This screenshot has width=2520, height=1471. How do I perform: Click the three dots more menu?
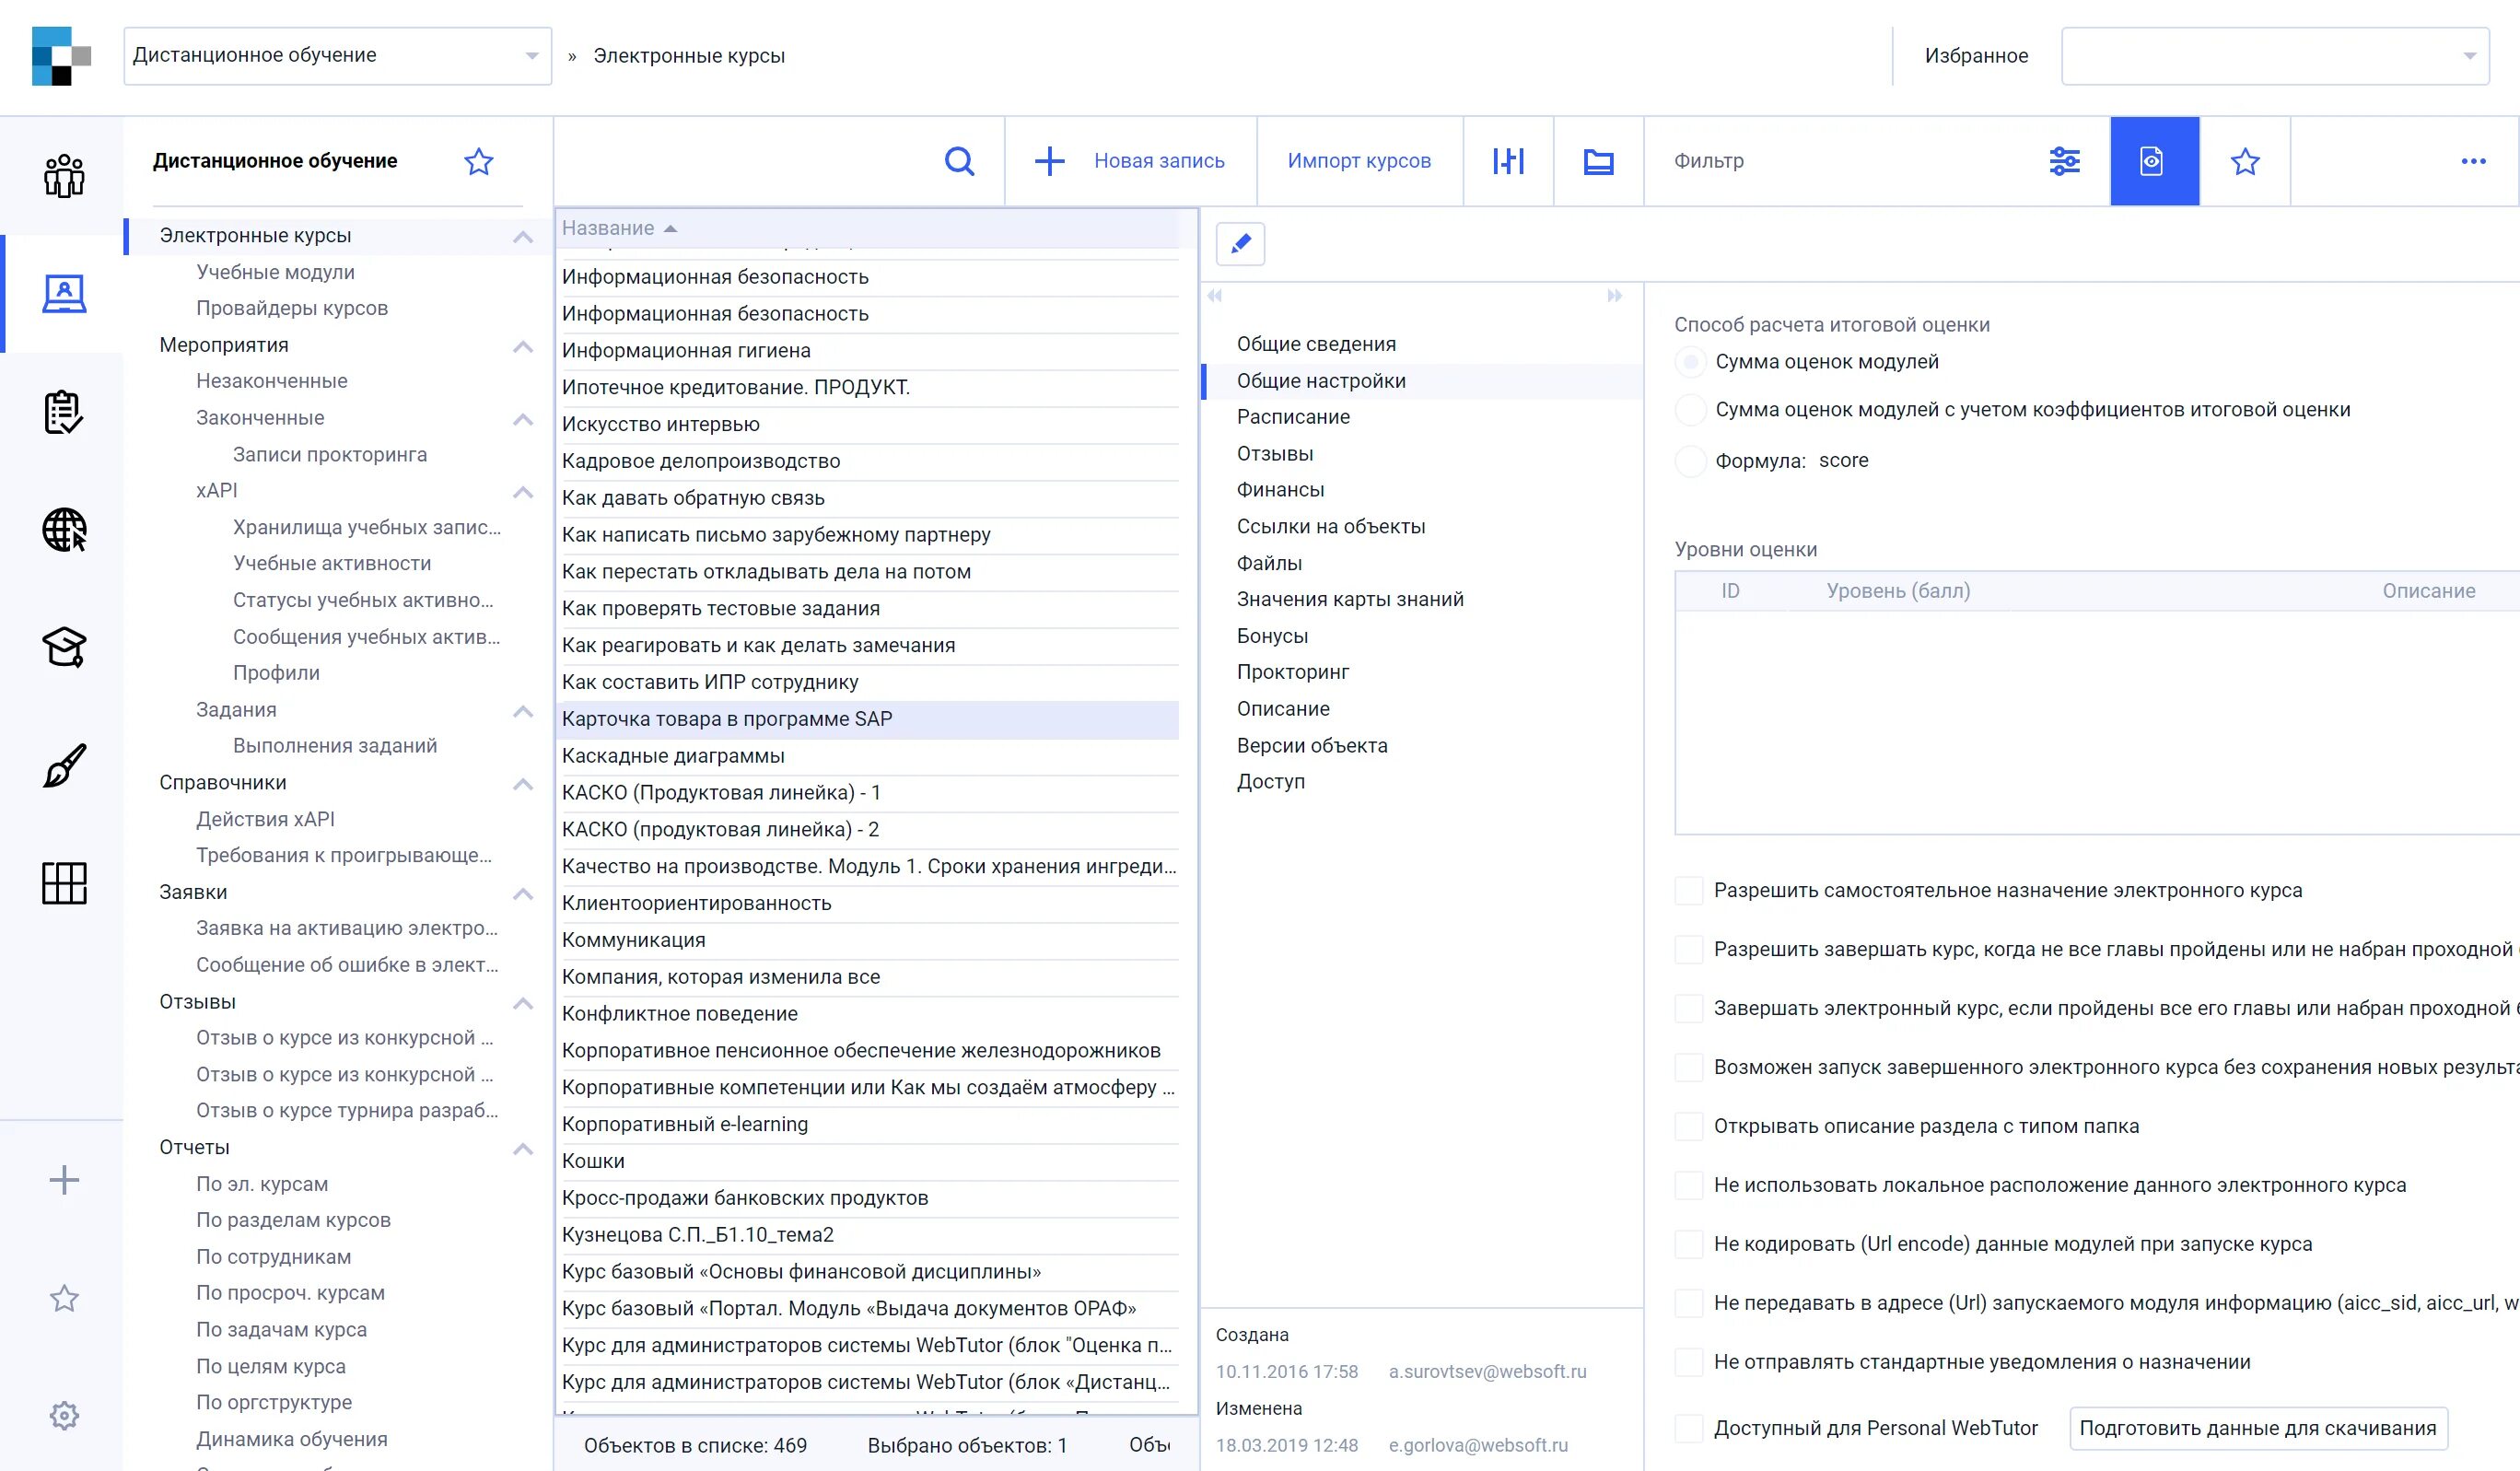[2473, 161]
